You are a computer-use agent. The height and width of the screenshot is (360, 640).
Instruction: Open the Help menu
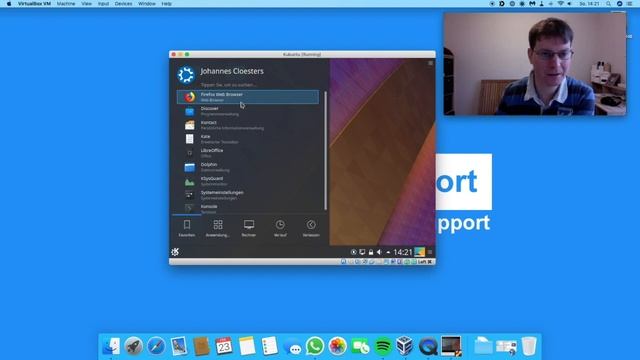(x=167, y=4)
